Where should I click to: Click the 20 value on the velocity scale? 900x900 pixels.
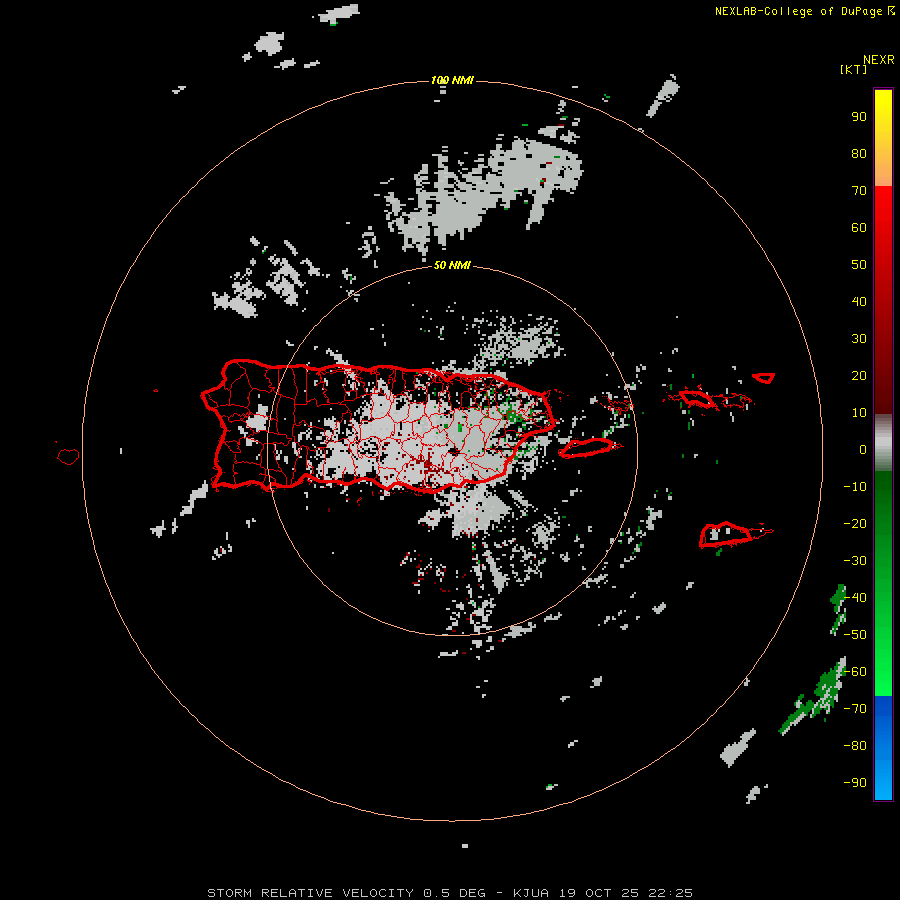(x=859, y=376)
